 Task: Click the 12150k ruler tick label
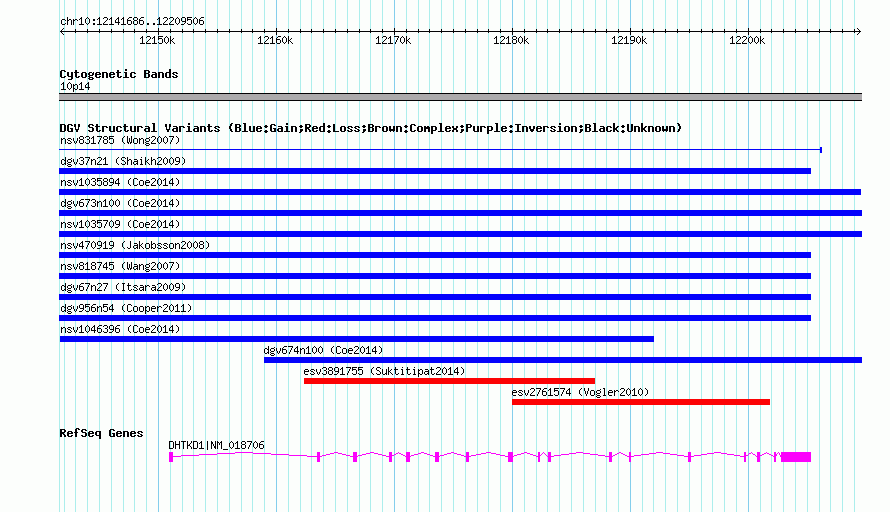(x=157, y=40)
